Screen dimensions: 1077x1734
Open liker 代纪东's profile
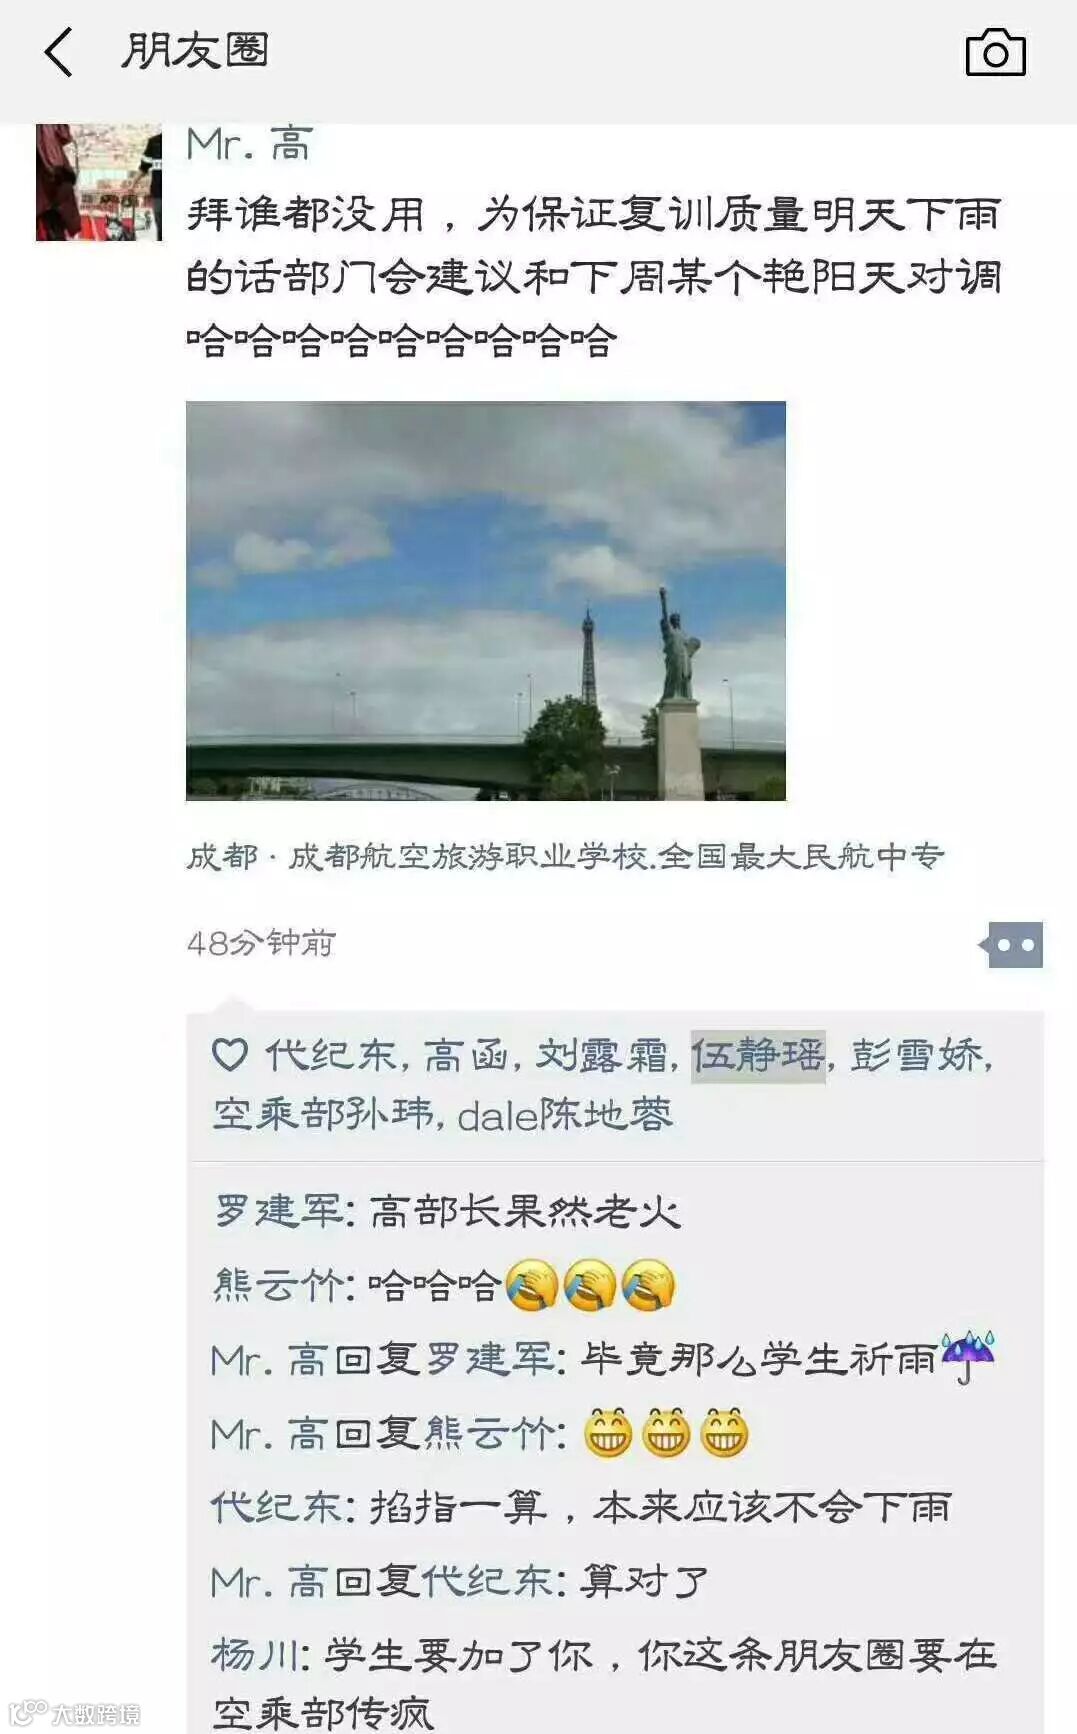coord(330,1056)
